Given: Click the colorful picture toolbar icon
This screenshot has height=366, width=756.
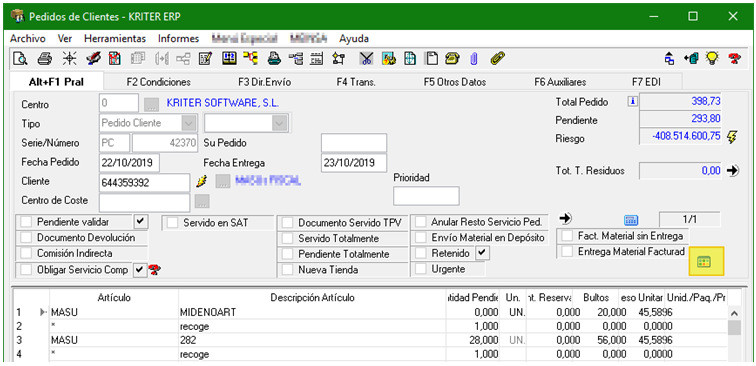Looking at the screenshot, I should coord(389,59).
